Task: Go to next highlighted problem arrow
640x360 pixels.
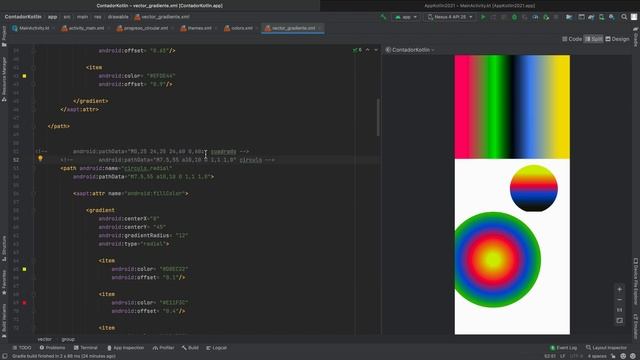Action: click(x=376, y=50)
